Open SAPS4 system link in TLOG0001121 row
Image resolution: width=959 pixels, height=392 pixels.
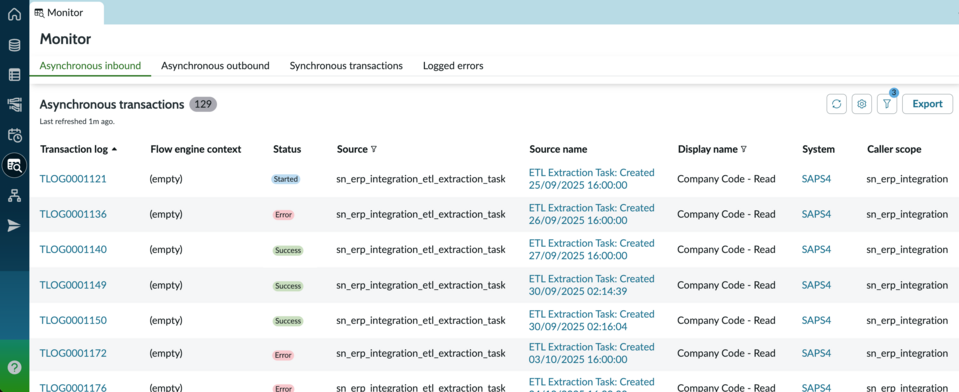tap(816, 179)
